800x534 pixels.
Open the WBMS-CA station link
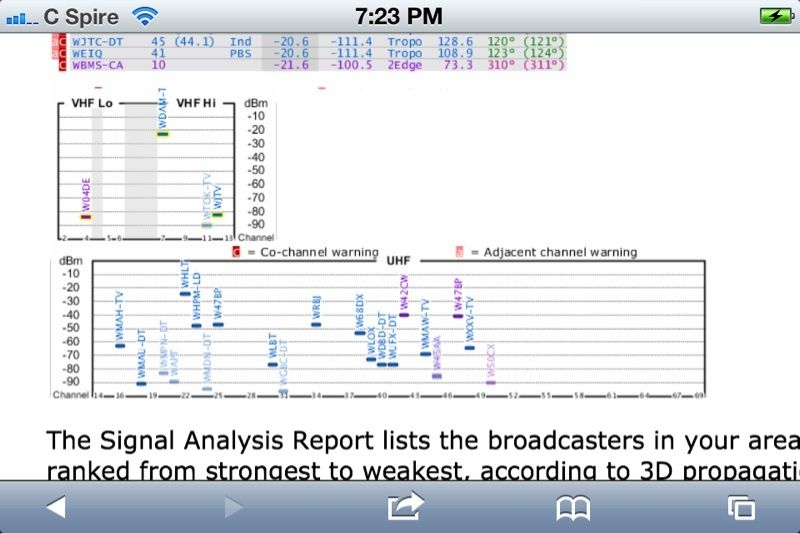point(97,65)
